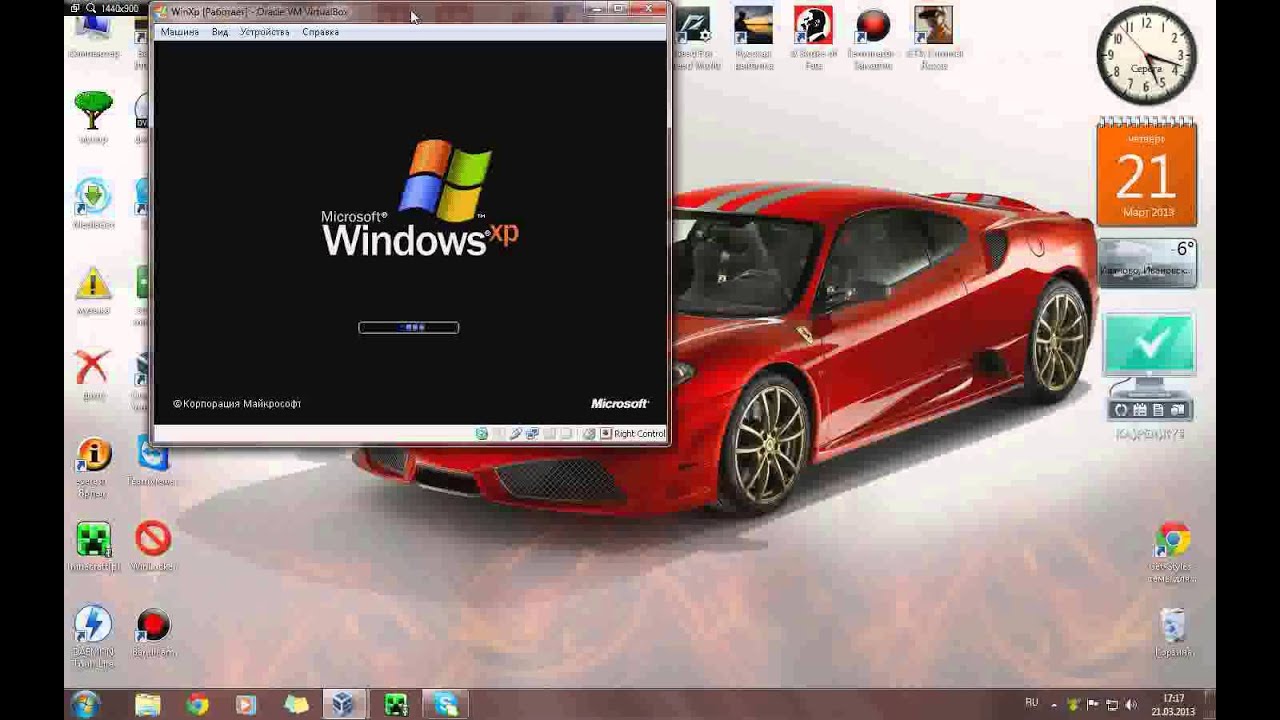The width and height of the screenshot is (1280, 720).
Task: Open the Recycle Bin on desktop
Action: point(1173,632)
